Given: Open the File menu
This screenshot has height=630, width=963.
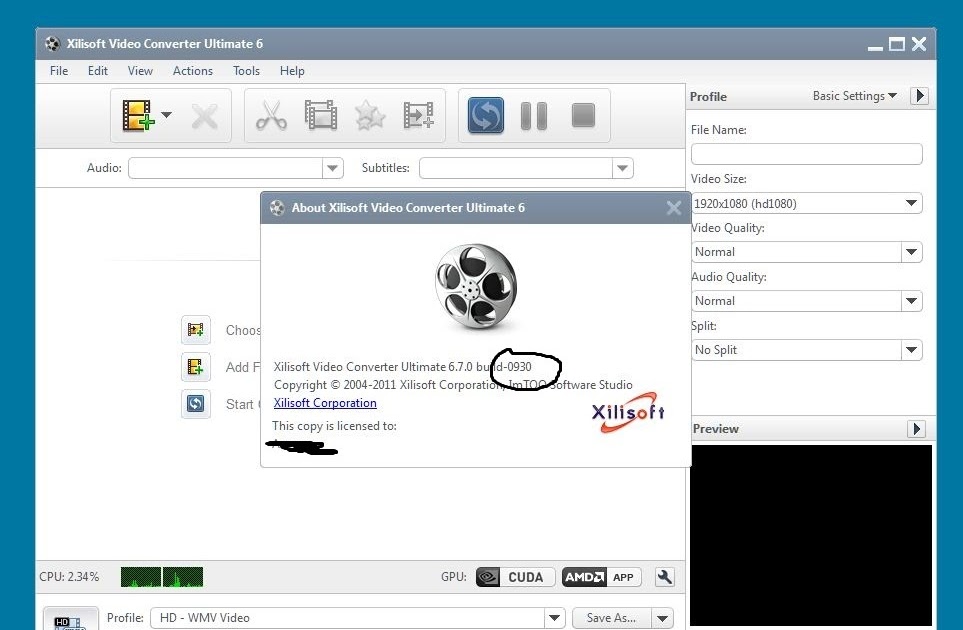Looking at the screenshot, I should [59, 71].
